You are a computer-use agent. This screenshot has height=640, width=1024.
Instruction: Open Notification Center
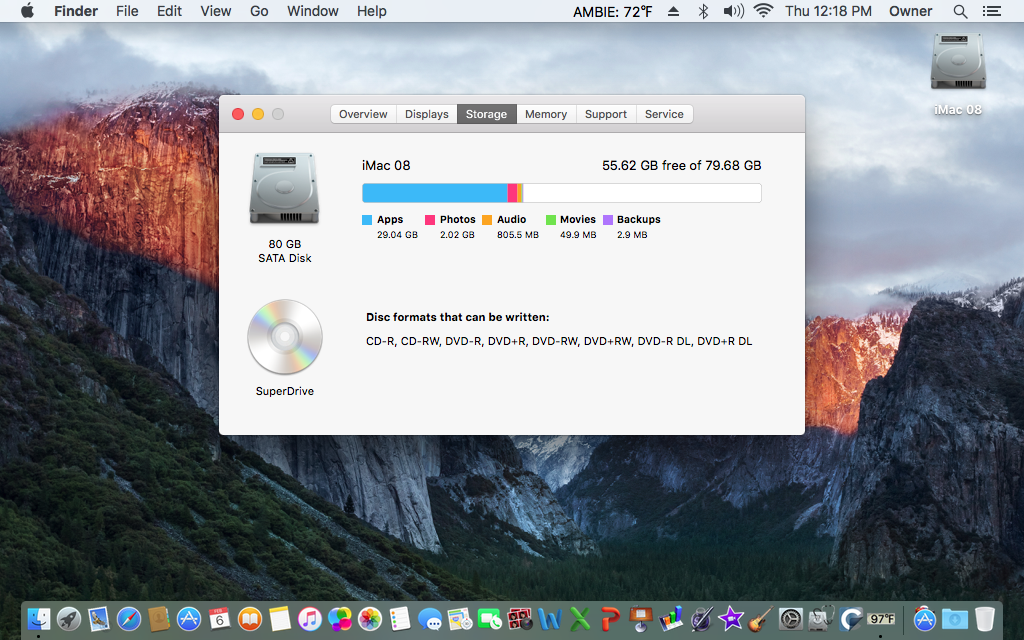(991, 11)
